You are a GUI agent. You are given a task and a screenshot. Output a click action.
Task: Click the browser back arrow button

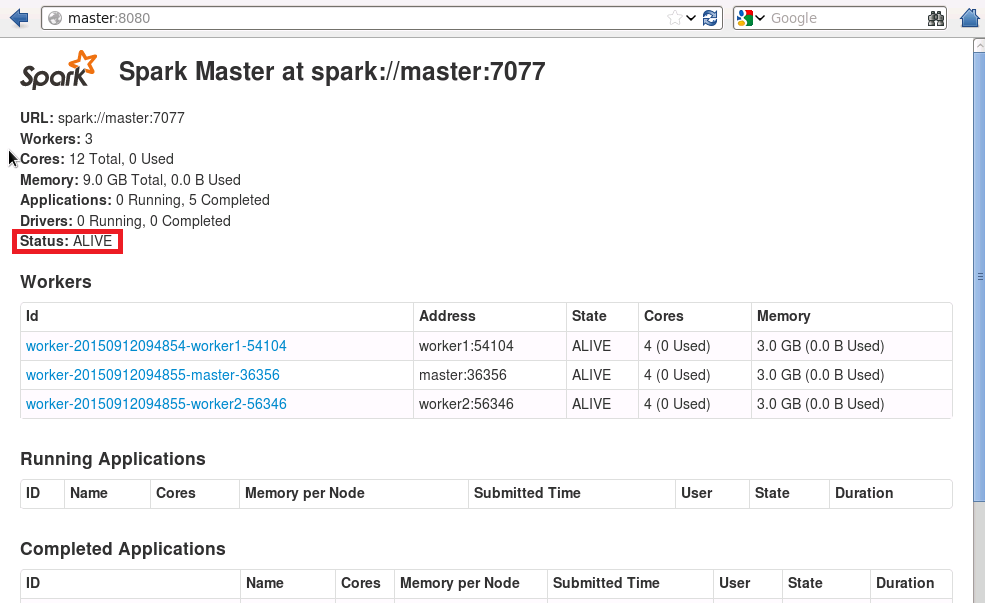coord(19,18)
